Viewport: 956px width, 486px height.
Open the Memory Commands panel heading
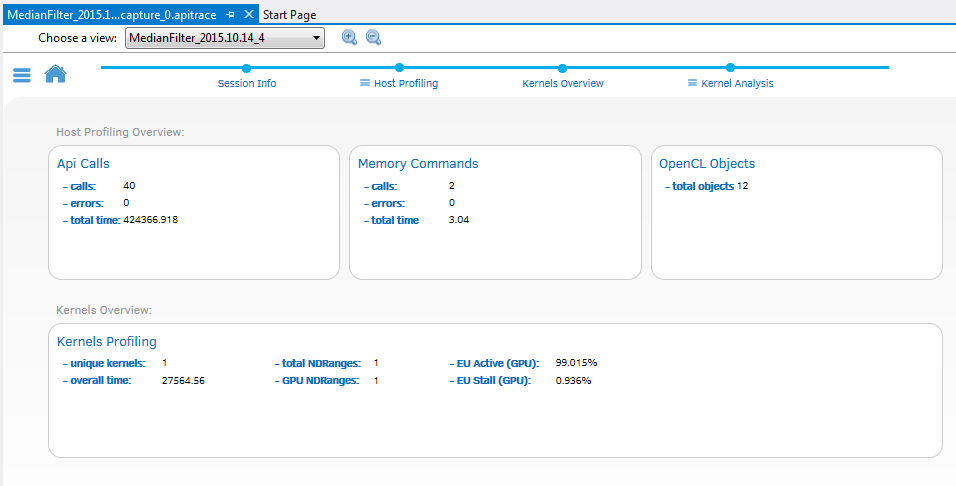418,163
